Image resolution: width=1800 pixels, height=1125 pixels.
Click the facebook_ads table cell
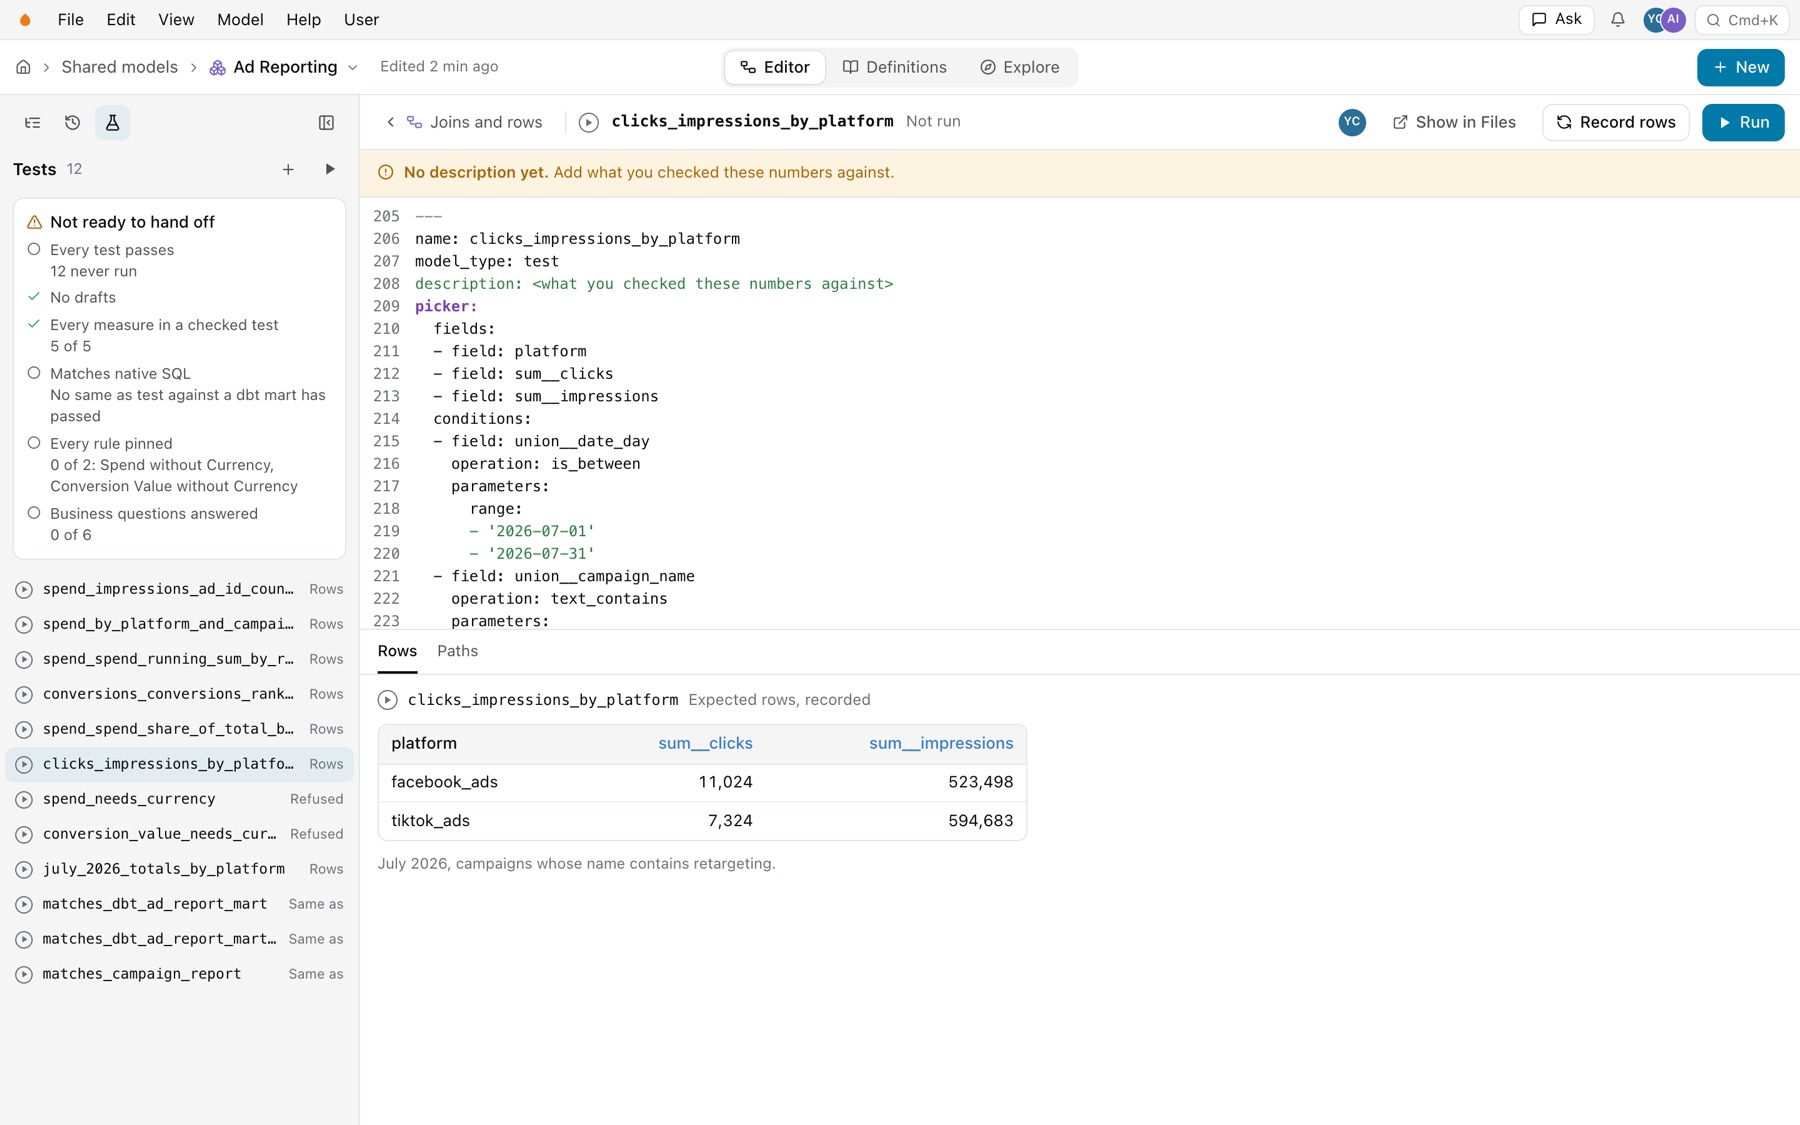coord(444,782)
